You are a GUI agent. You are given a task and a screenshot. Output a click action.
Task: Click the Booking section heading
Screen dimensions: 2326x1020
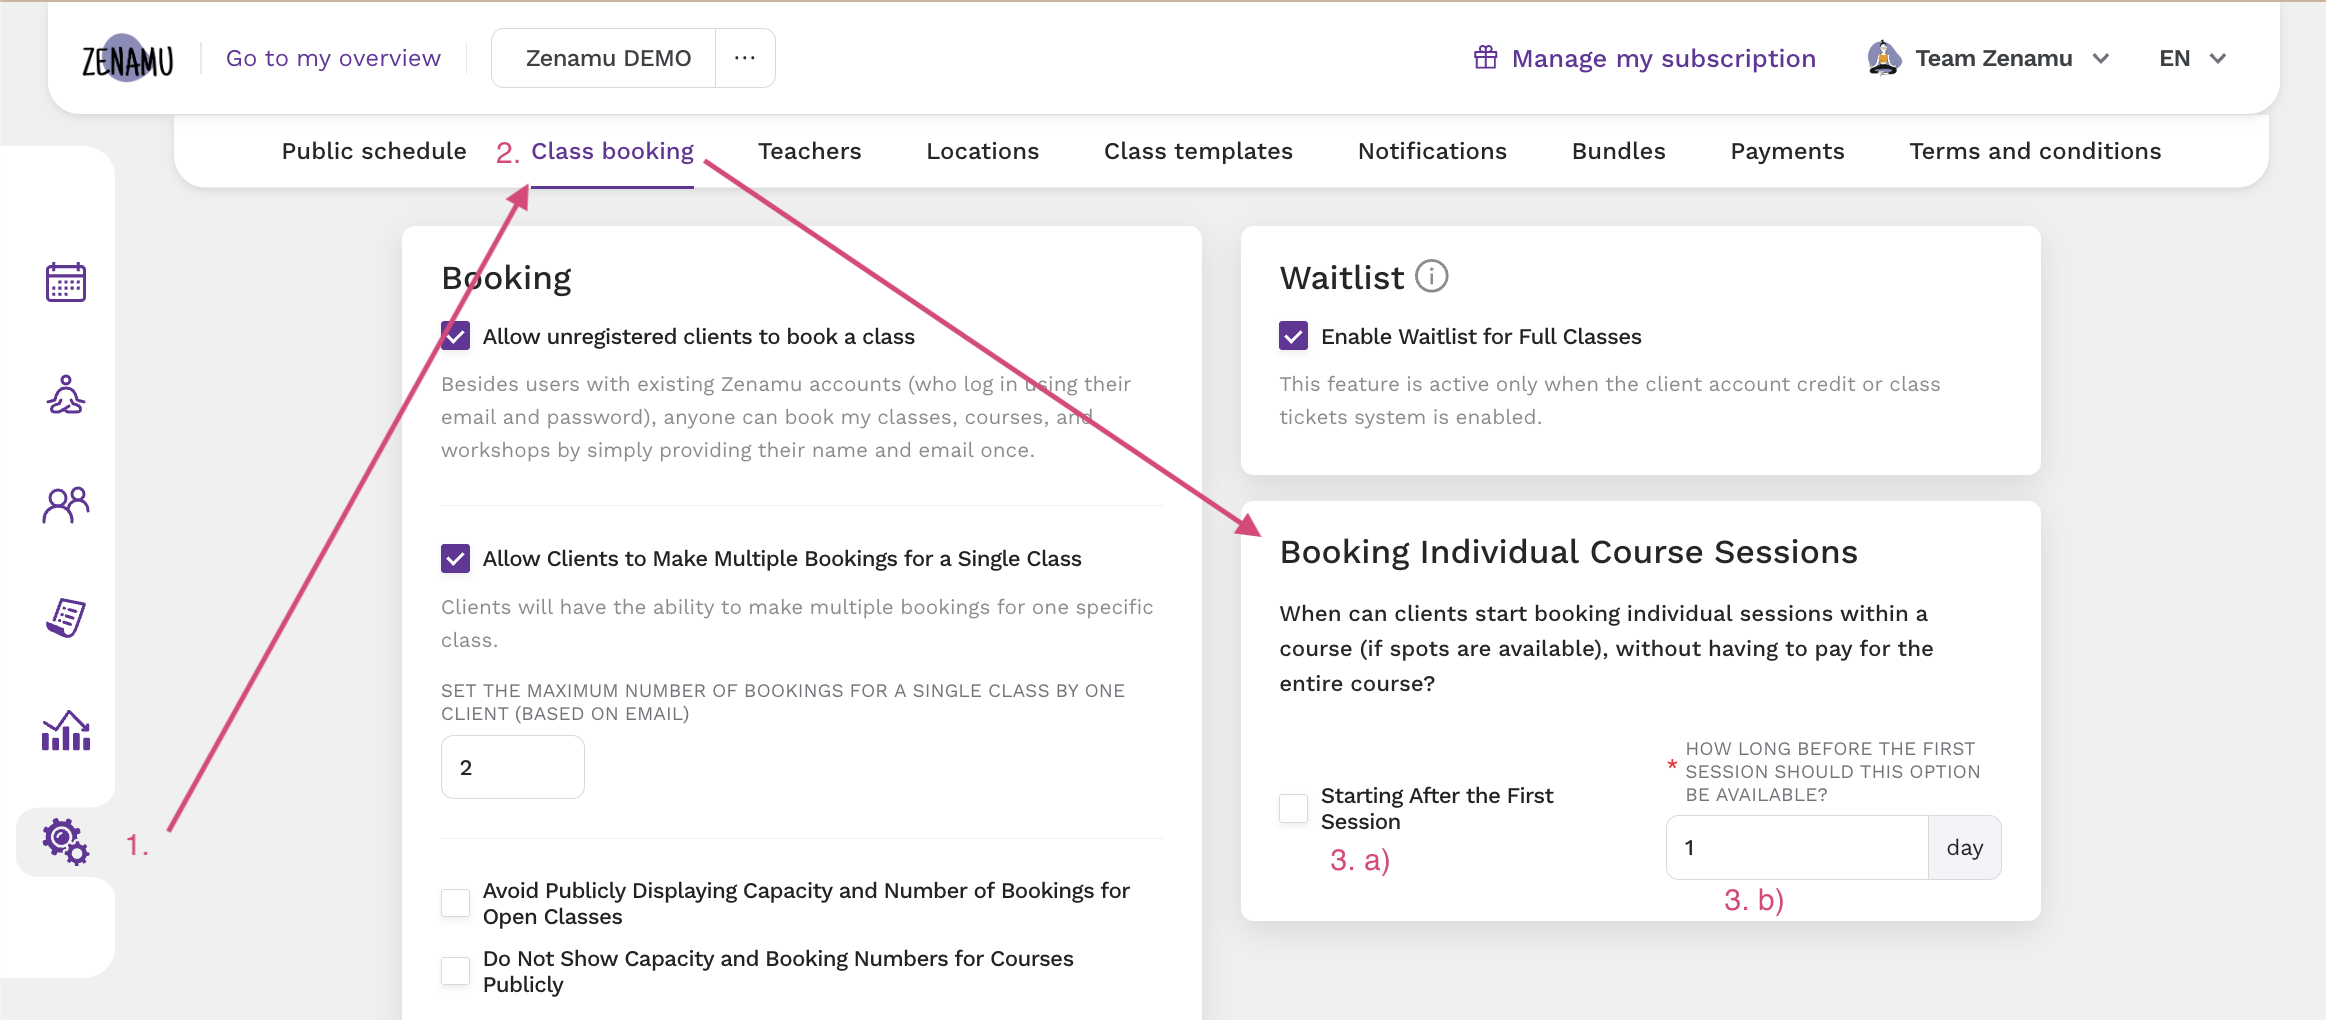pos(507,278)
